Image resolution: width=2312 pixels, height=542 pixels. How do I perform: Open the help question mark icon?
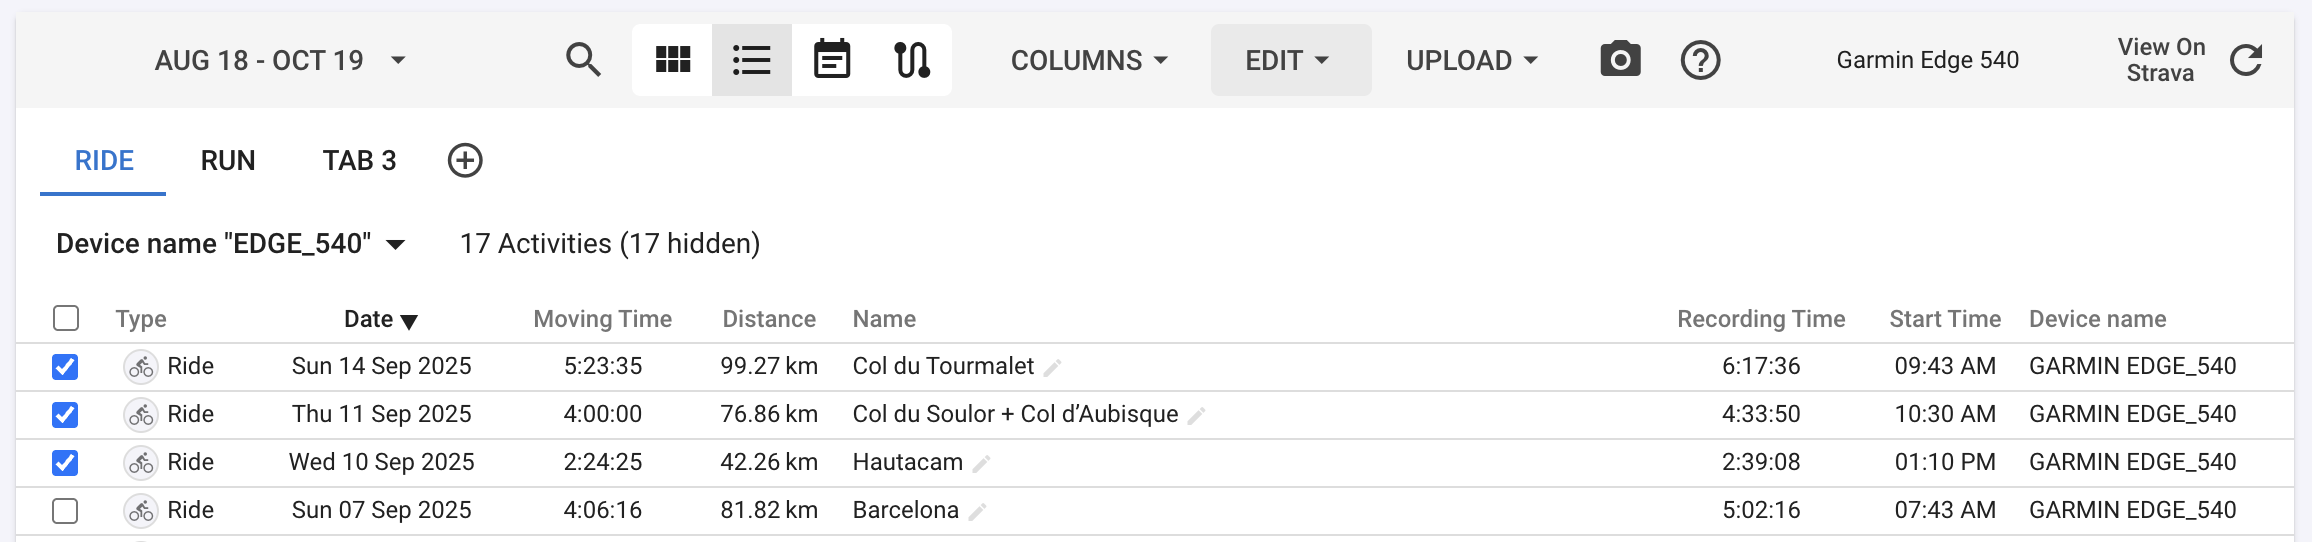[1700, 60]
